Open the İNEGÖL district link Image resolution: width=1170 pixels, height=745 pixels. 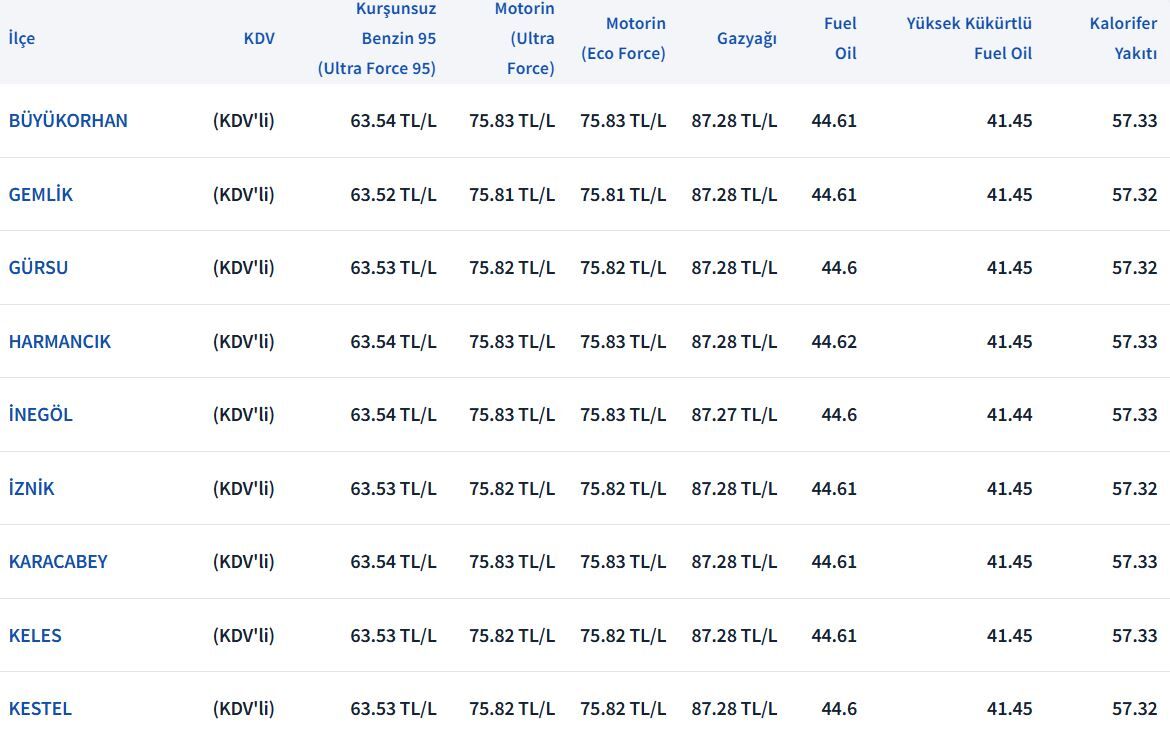click(x=41, y=415)
